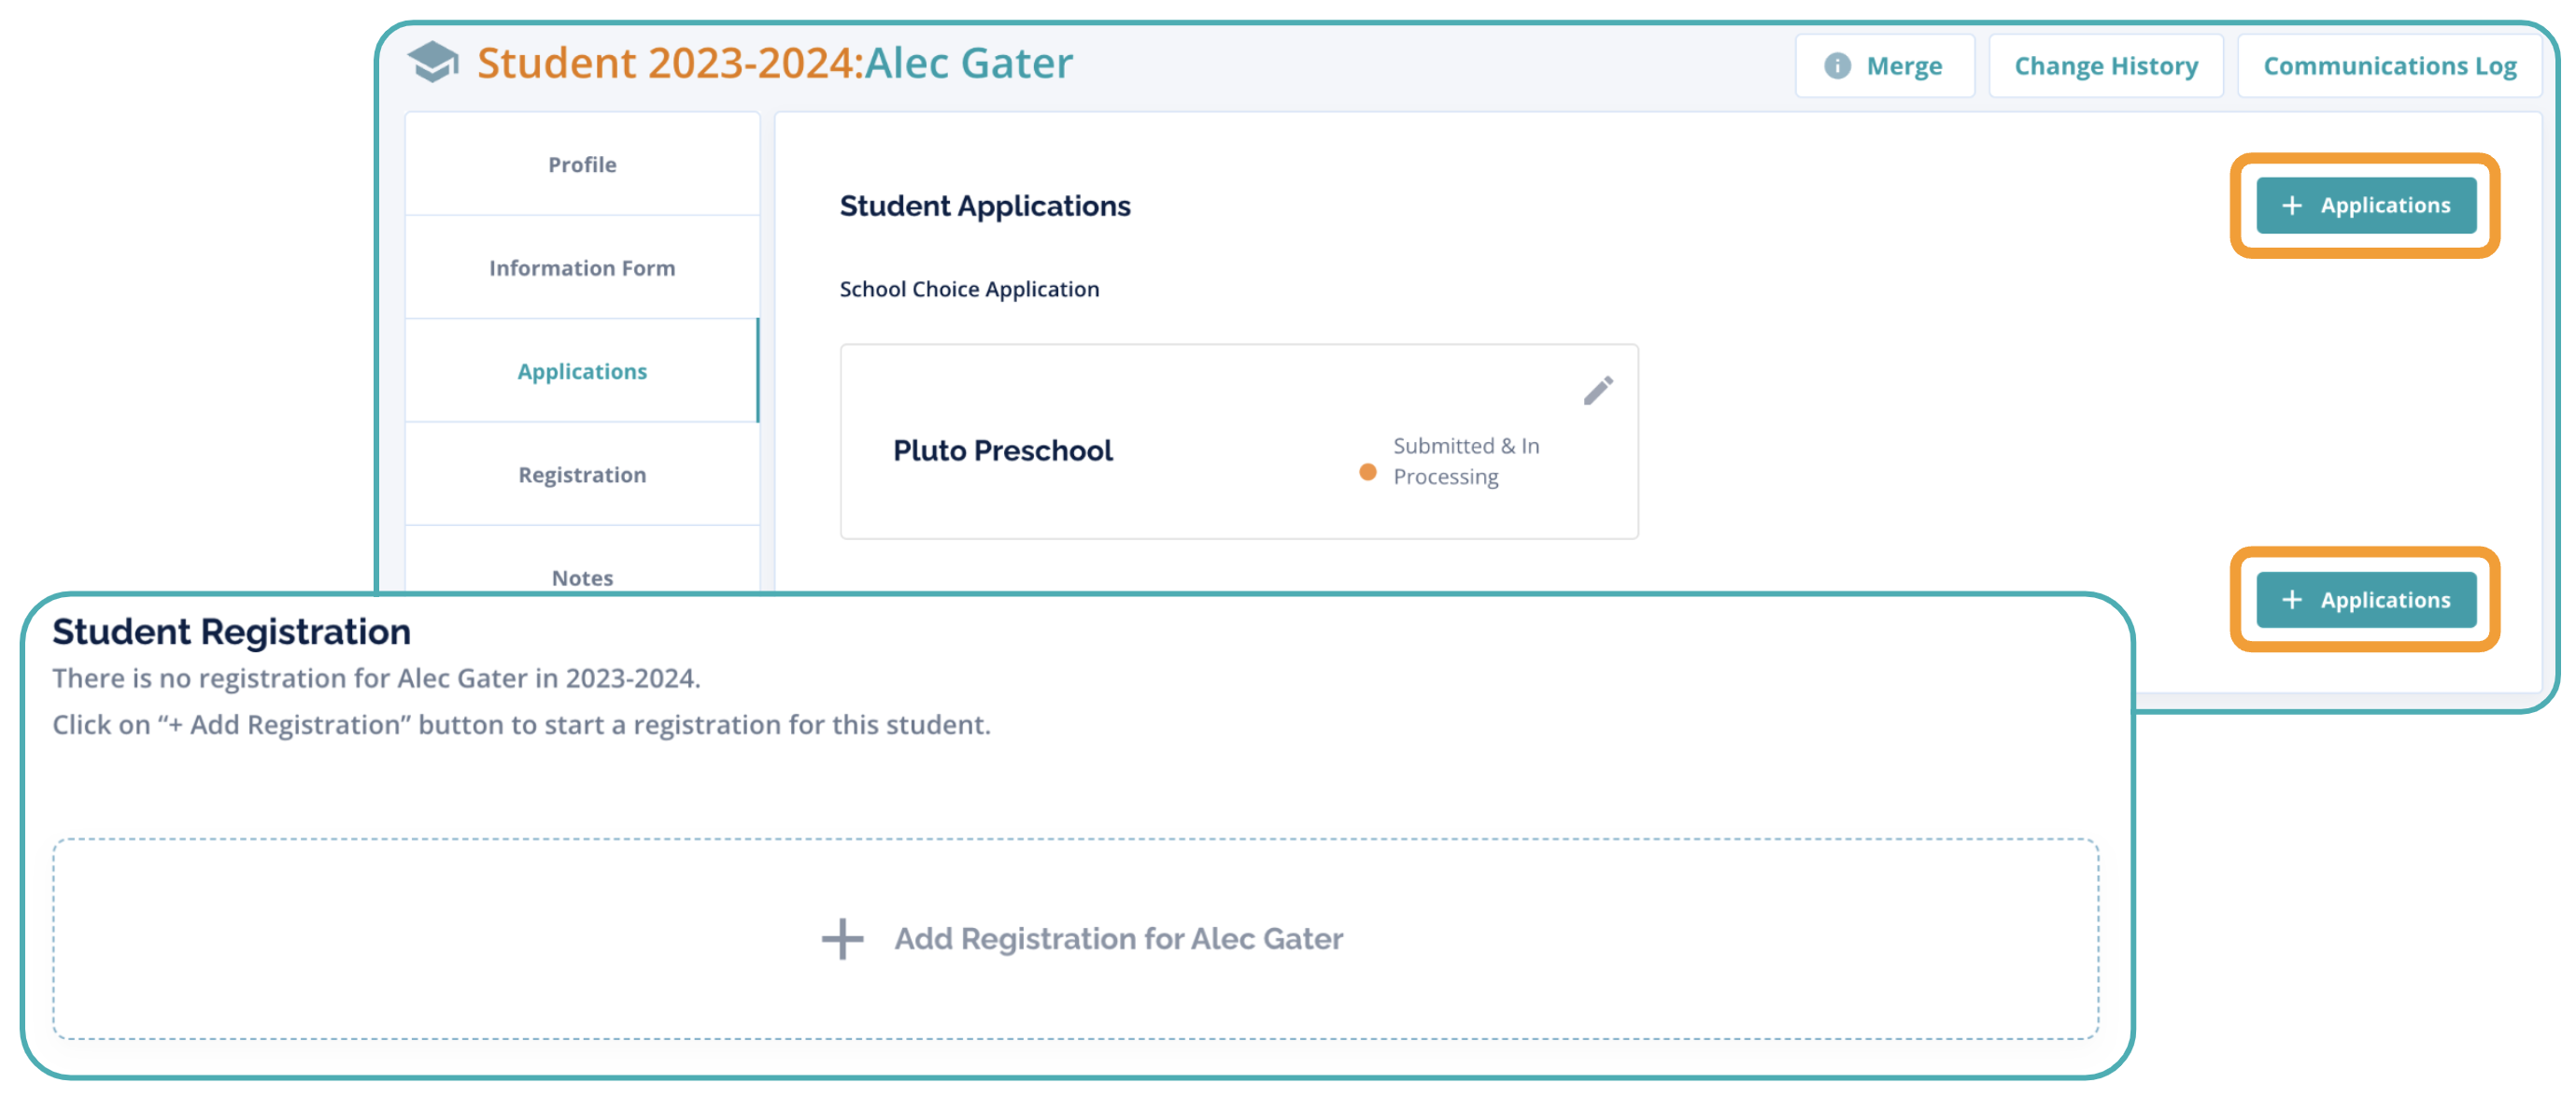Open the Notes sidebar tab
Image resolution: width=2576 pixels, height=1097 pixels.
582,577
